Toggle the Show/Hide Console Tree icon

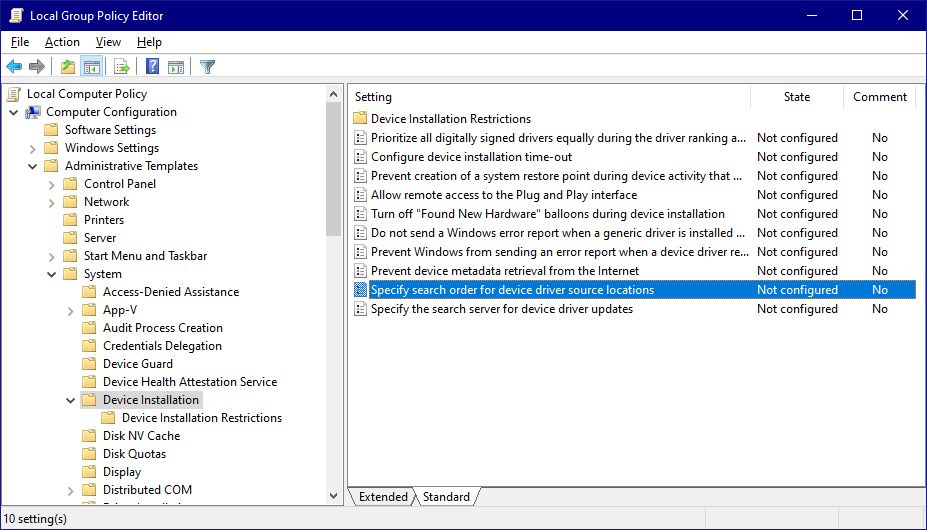click(92, 67)
